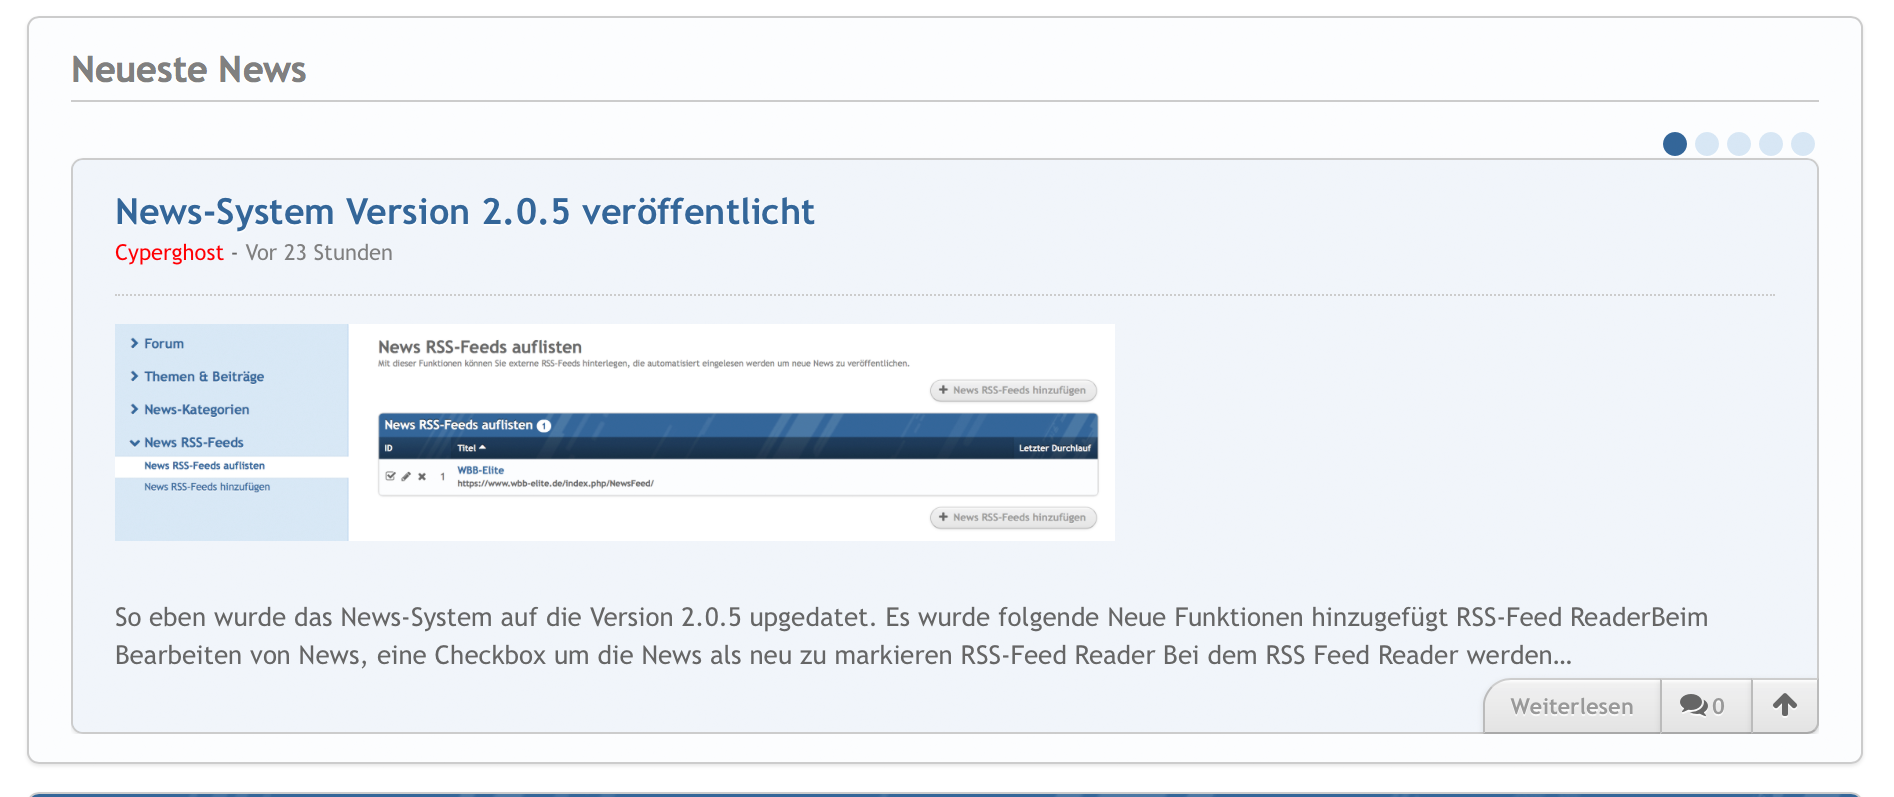Click the 'Neueste News' heading
The height and width of the screenshot is (797, 1894).
189,70
